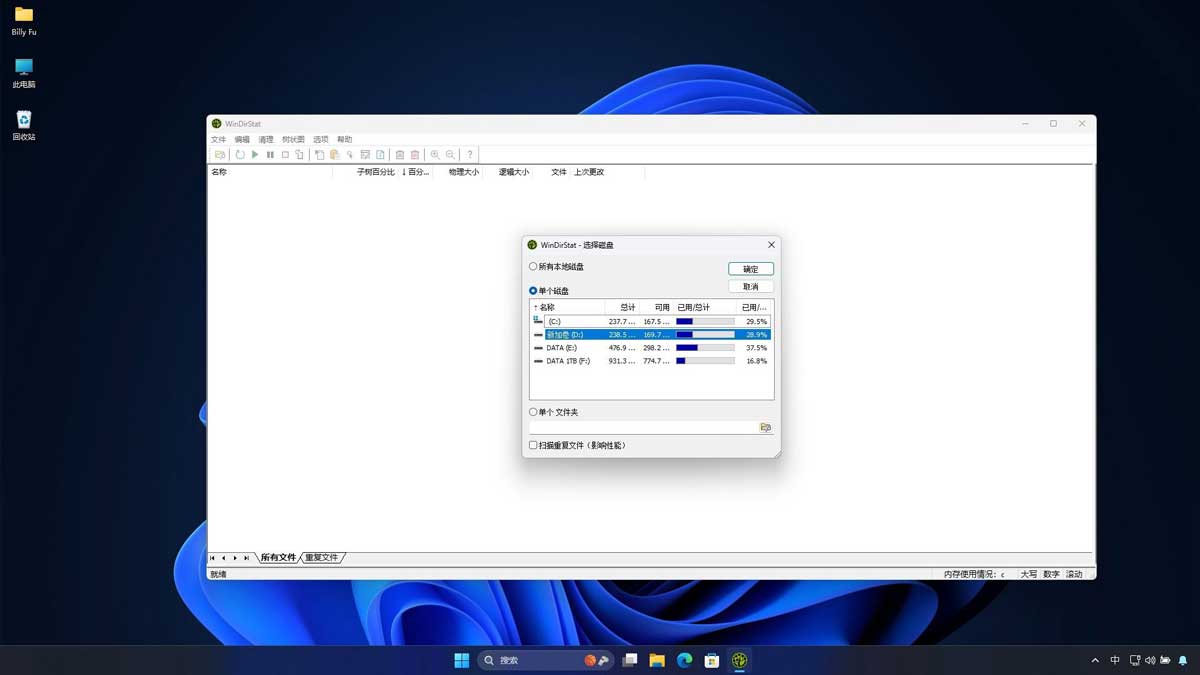
Task: Switch to the 重复文件 tab
Action: 322,557
